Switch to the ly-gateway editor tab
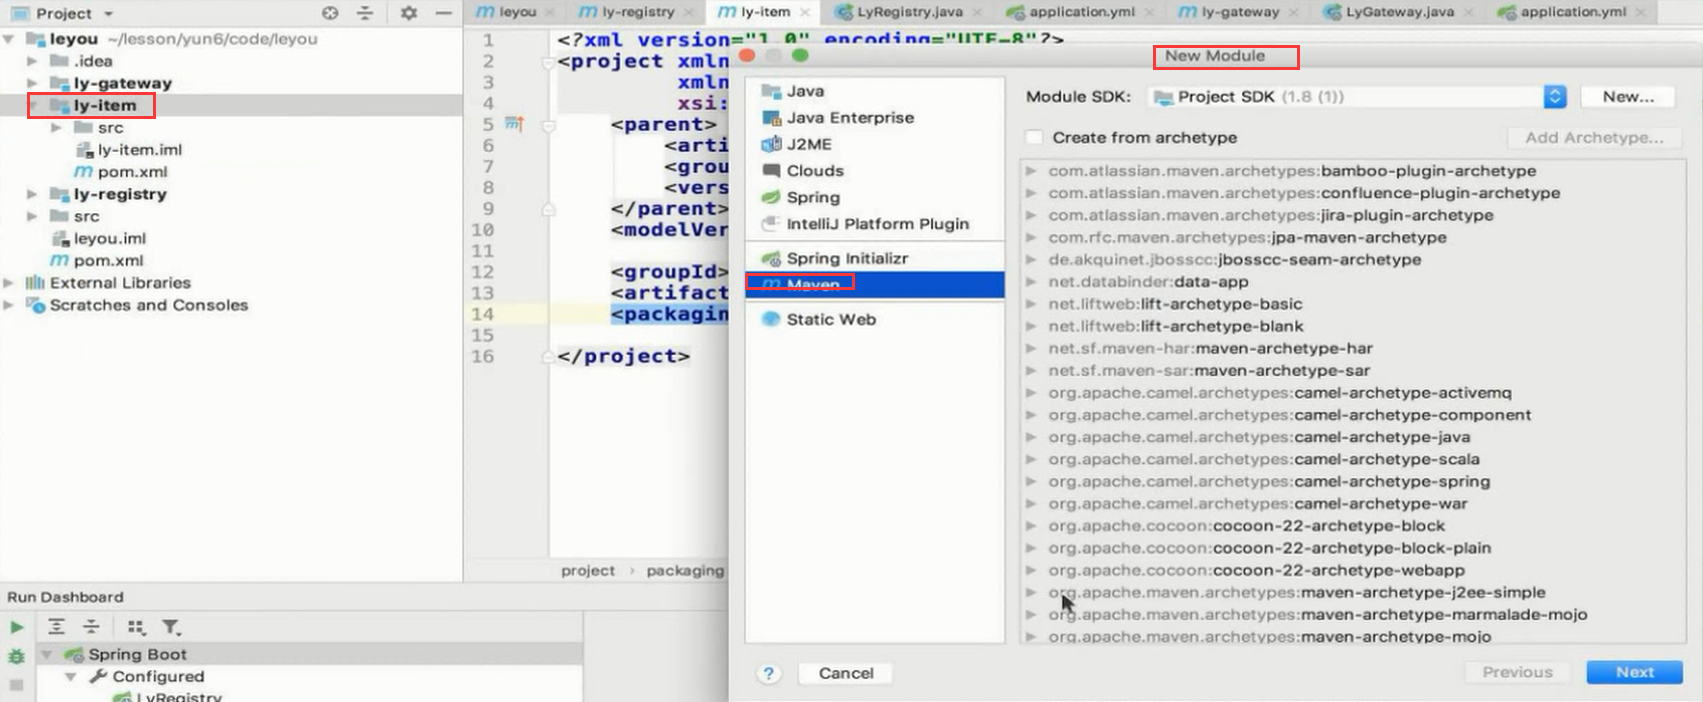The height and width of the screenshot is (702, 1703). click(x=1239, y=12)
